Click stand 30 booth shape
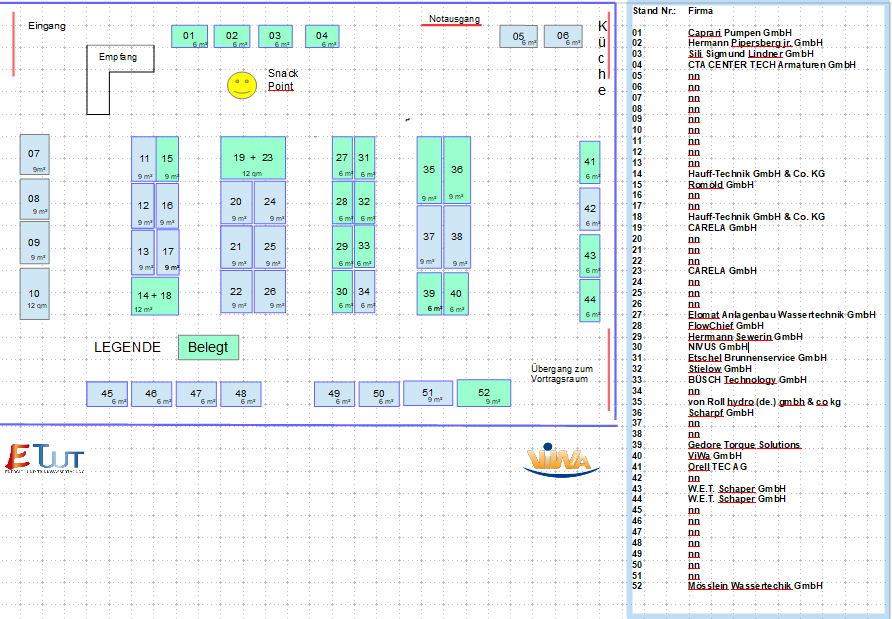Viewport: 892px width, 619px height. (x=342, y=291)
